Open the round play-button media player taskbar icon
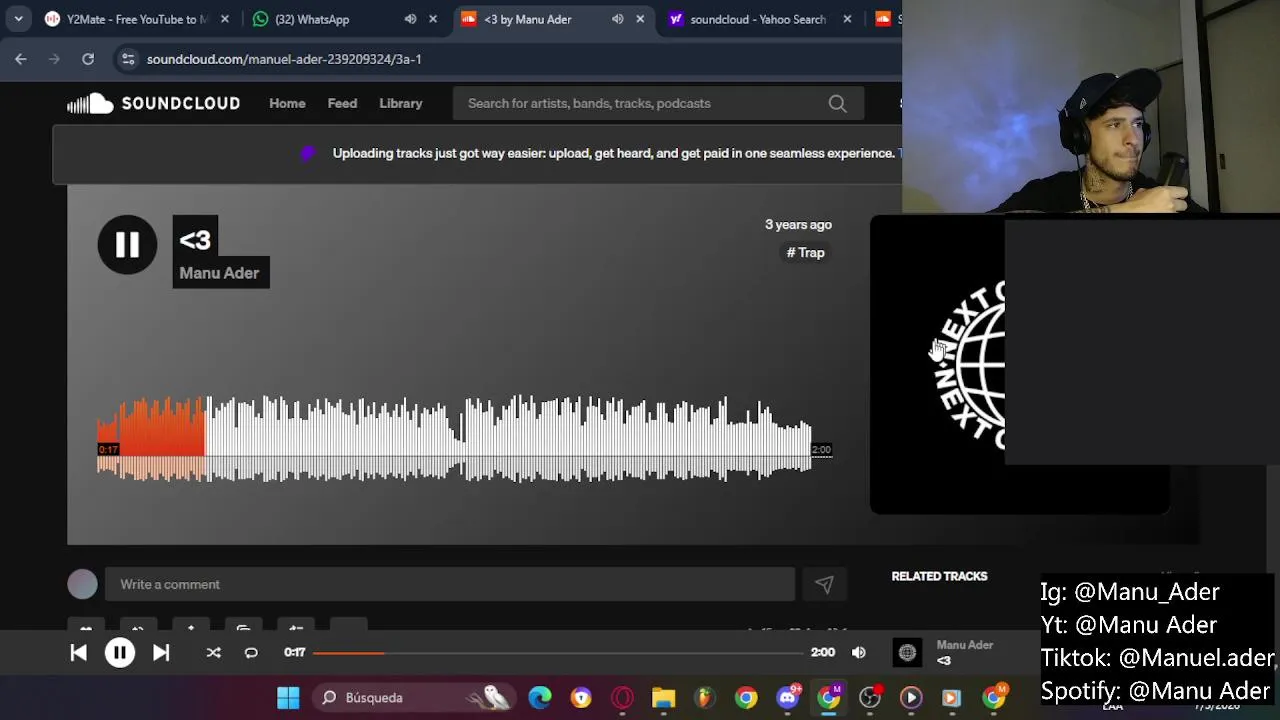 (x=911, y=698)
